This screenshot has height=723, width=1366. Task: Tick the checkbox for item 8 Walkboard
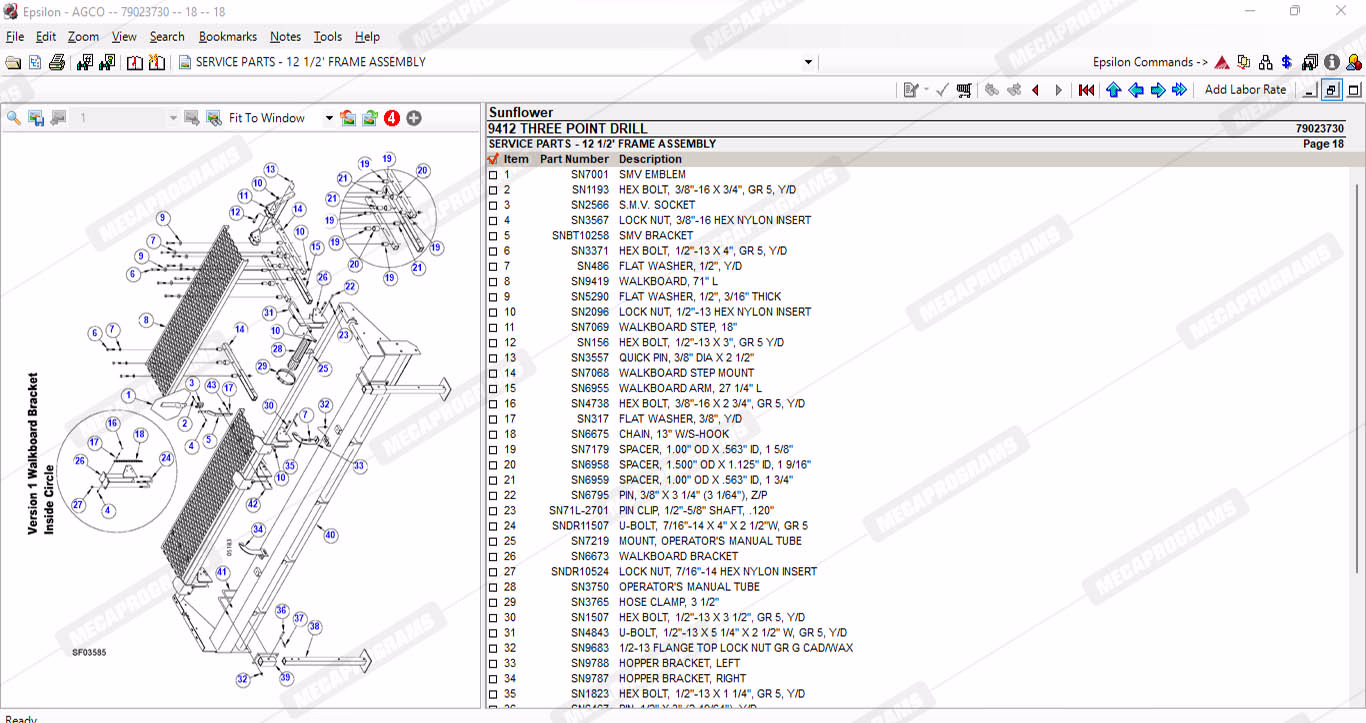(x=493, y=282)
